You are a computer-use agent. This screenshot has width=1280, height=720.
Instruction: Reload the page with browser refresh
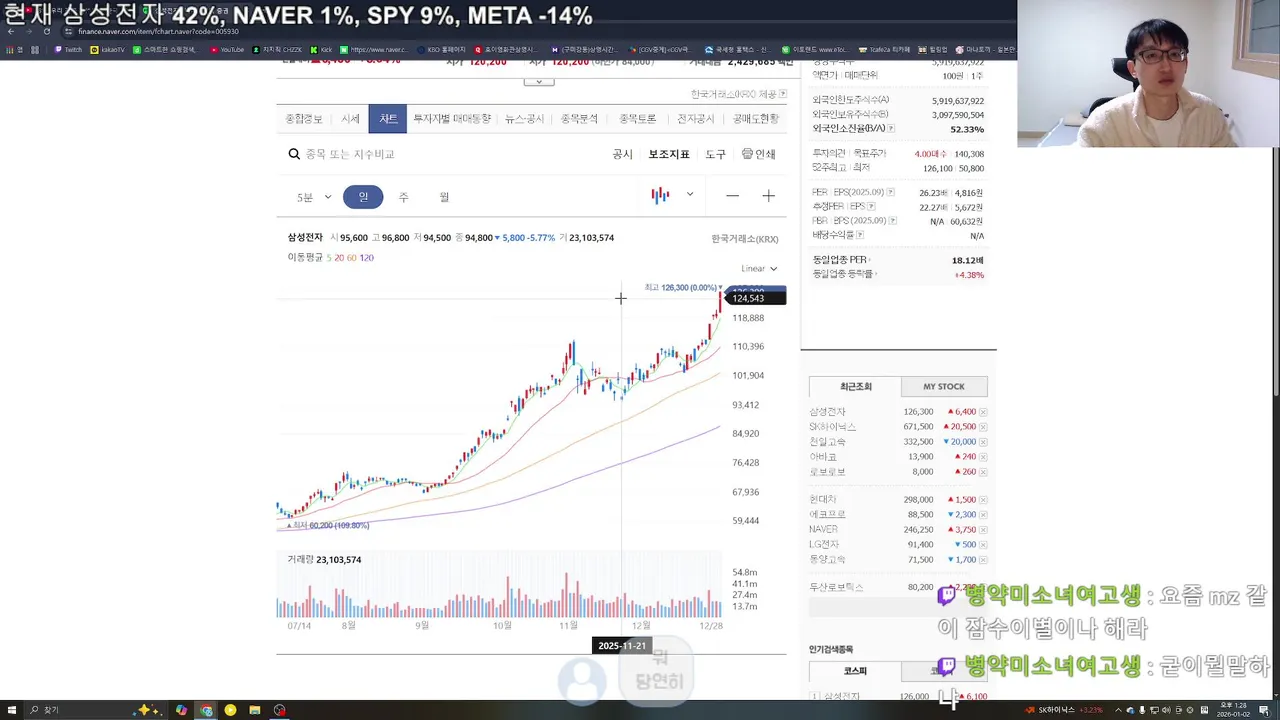point(46,31)
